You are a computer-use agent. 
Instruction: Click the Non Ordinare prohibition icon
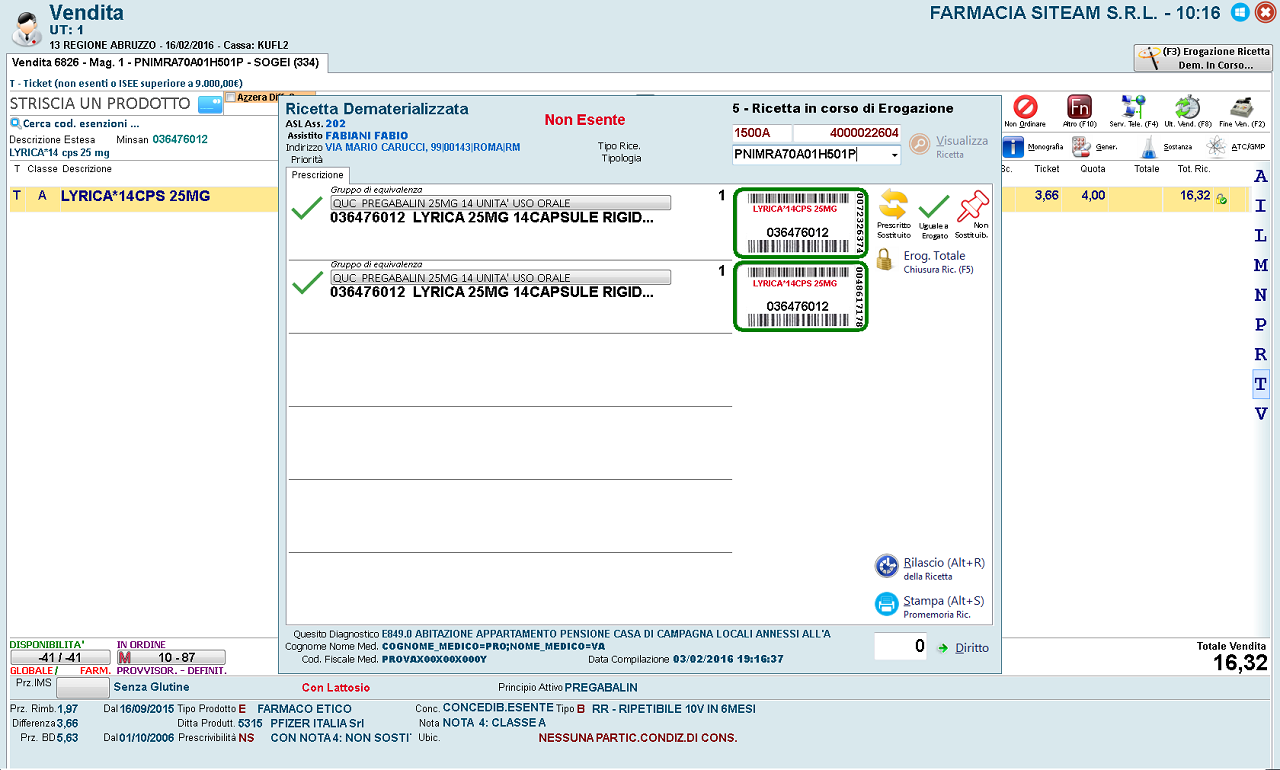click(x=1025, y=107)
